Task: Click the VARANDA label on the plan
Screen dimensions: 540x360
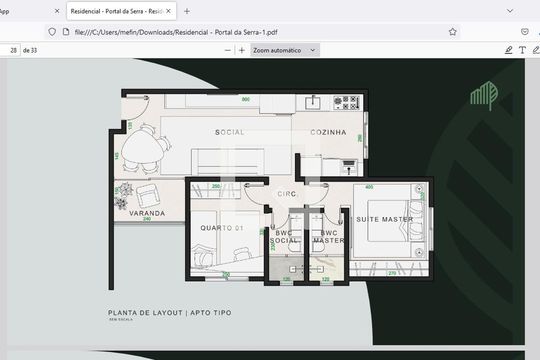Action: pos(147,213)
